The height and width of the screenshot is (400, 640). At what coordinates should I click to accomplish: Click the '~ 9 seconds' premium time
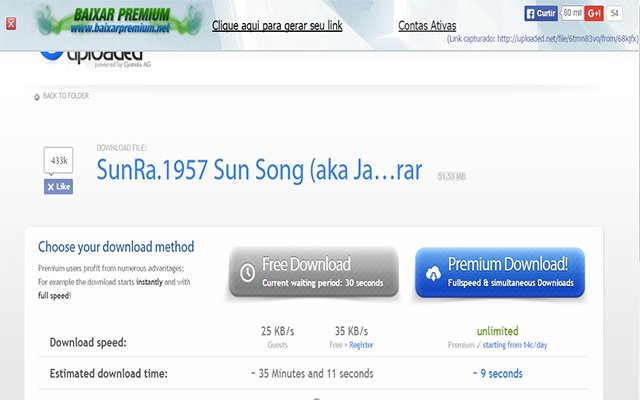[498, 373]
